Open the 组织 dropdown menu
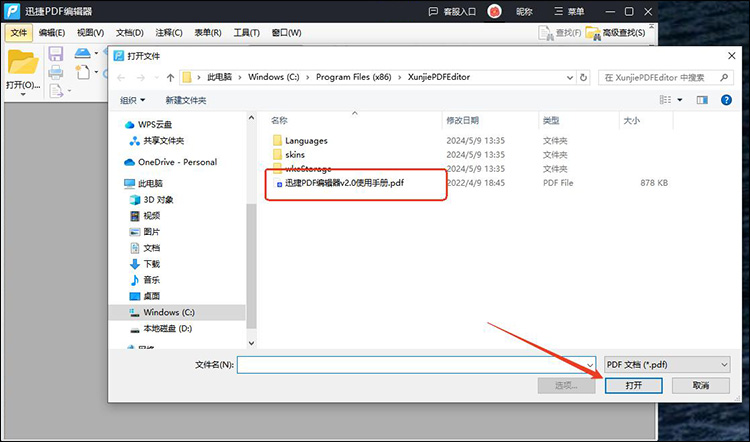 tap(132, 100)
